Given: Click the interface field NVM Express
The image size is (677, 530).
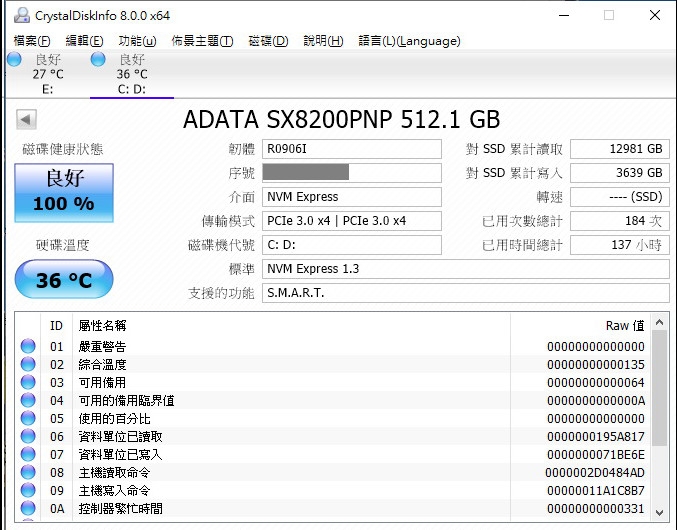Looking at the screenshot, I should pyautogui.click(x=351, y=197).
